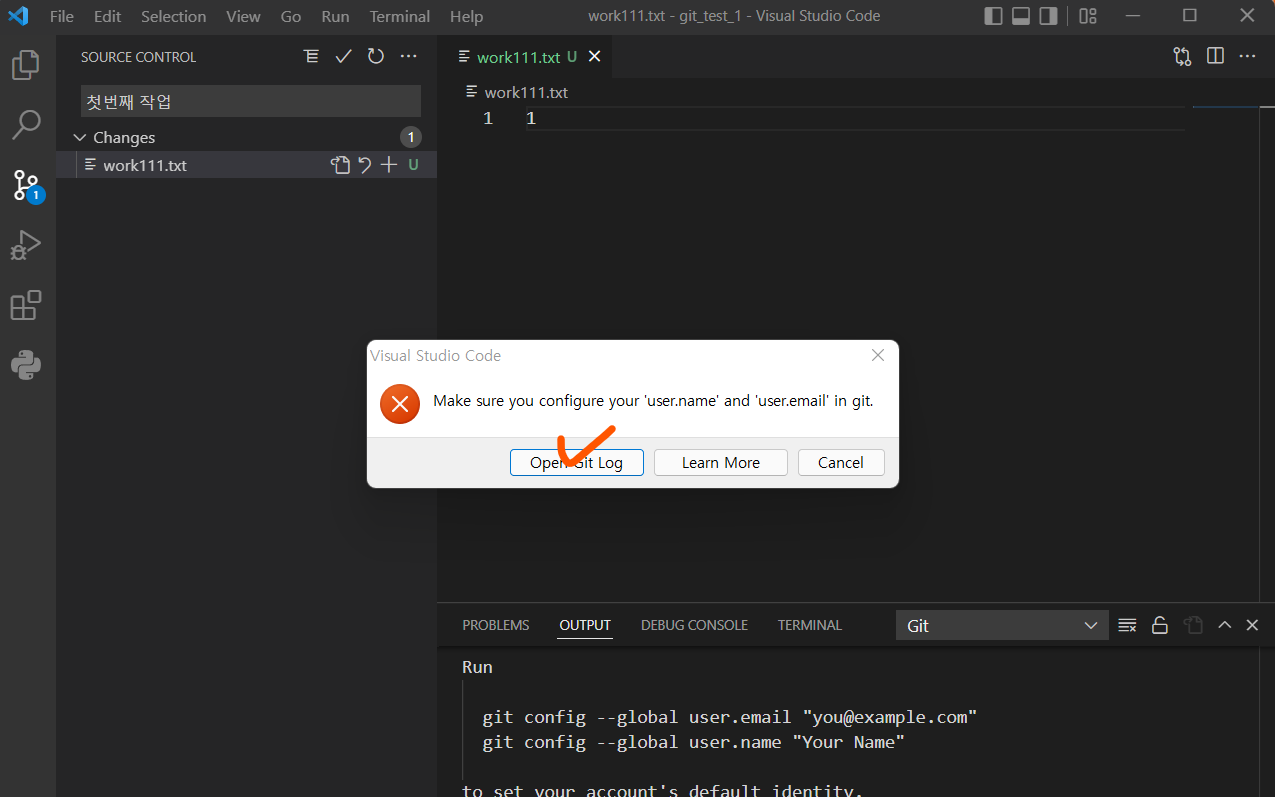
Task: Open Source Control view icon
Action: click(26, 185)
